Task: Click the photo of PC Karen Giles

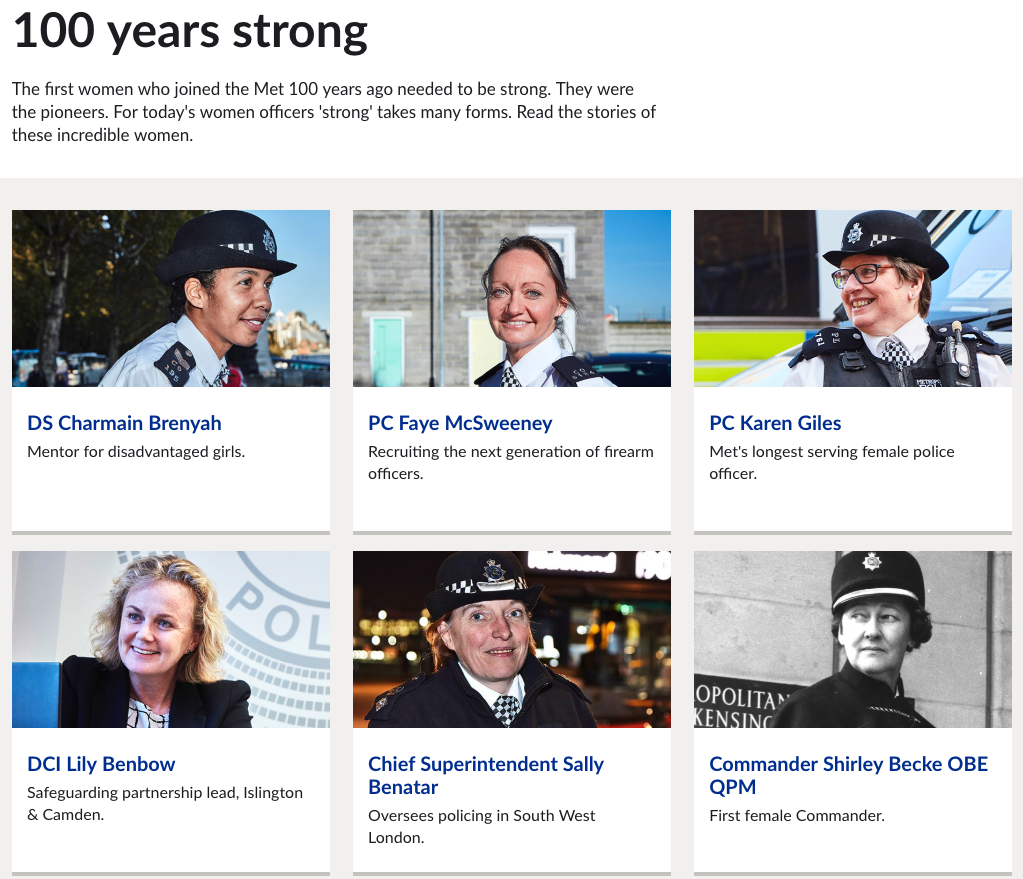Action: (853, 298)
